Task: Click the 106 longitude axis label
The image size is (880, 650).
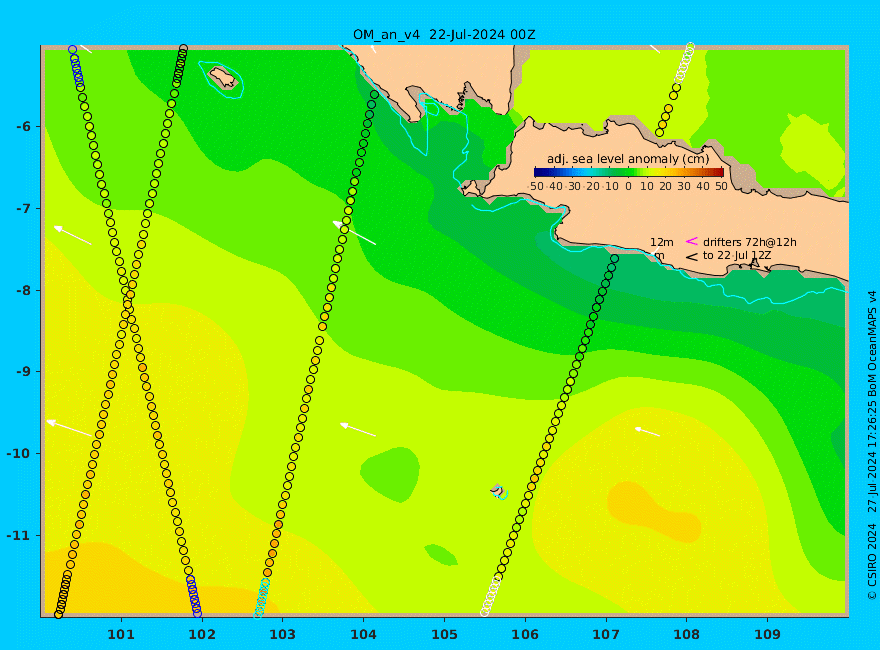Action: click(525, 634)
